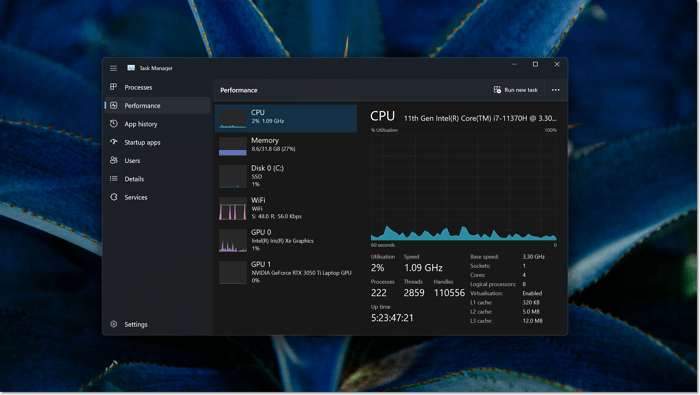The height and width of the screenshot is (395, 700).
Task: Select the CPU performance entry
Action: [x=286, y=118]
